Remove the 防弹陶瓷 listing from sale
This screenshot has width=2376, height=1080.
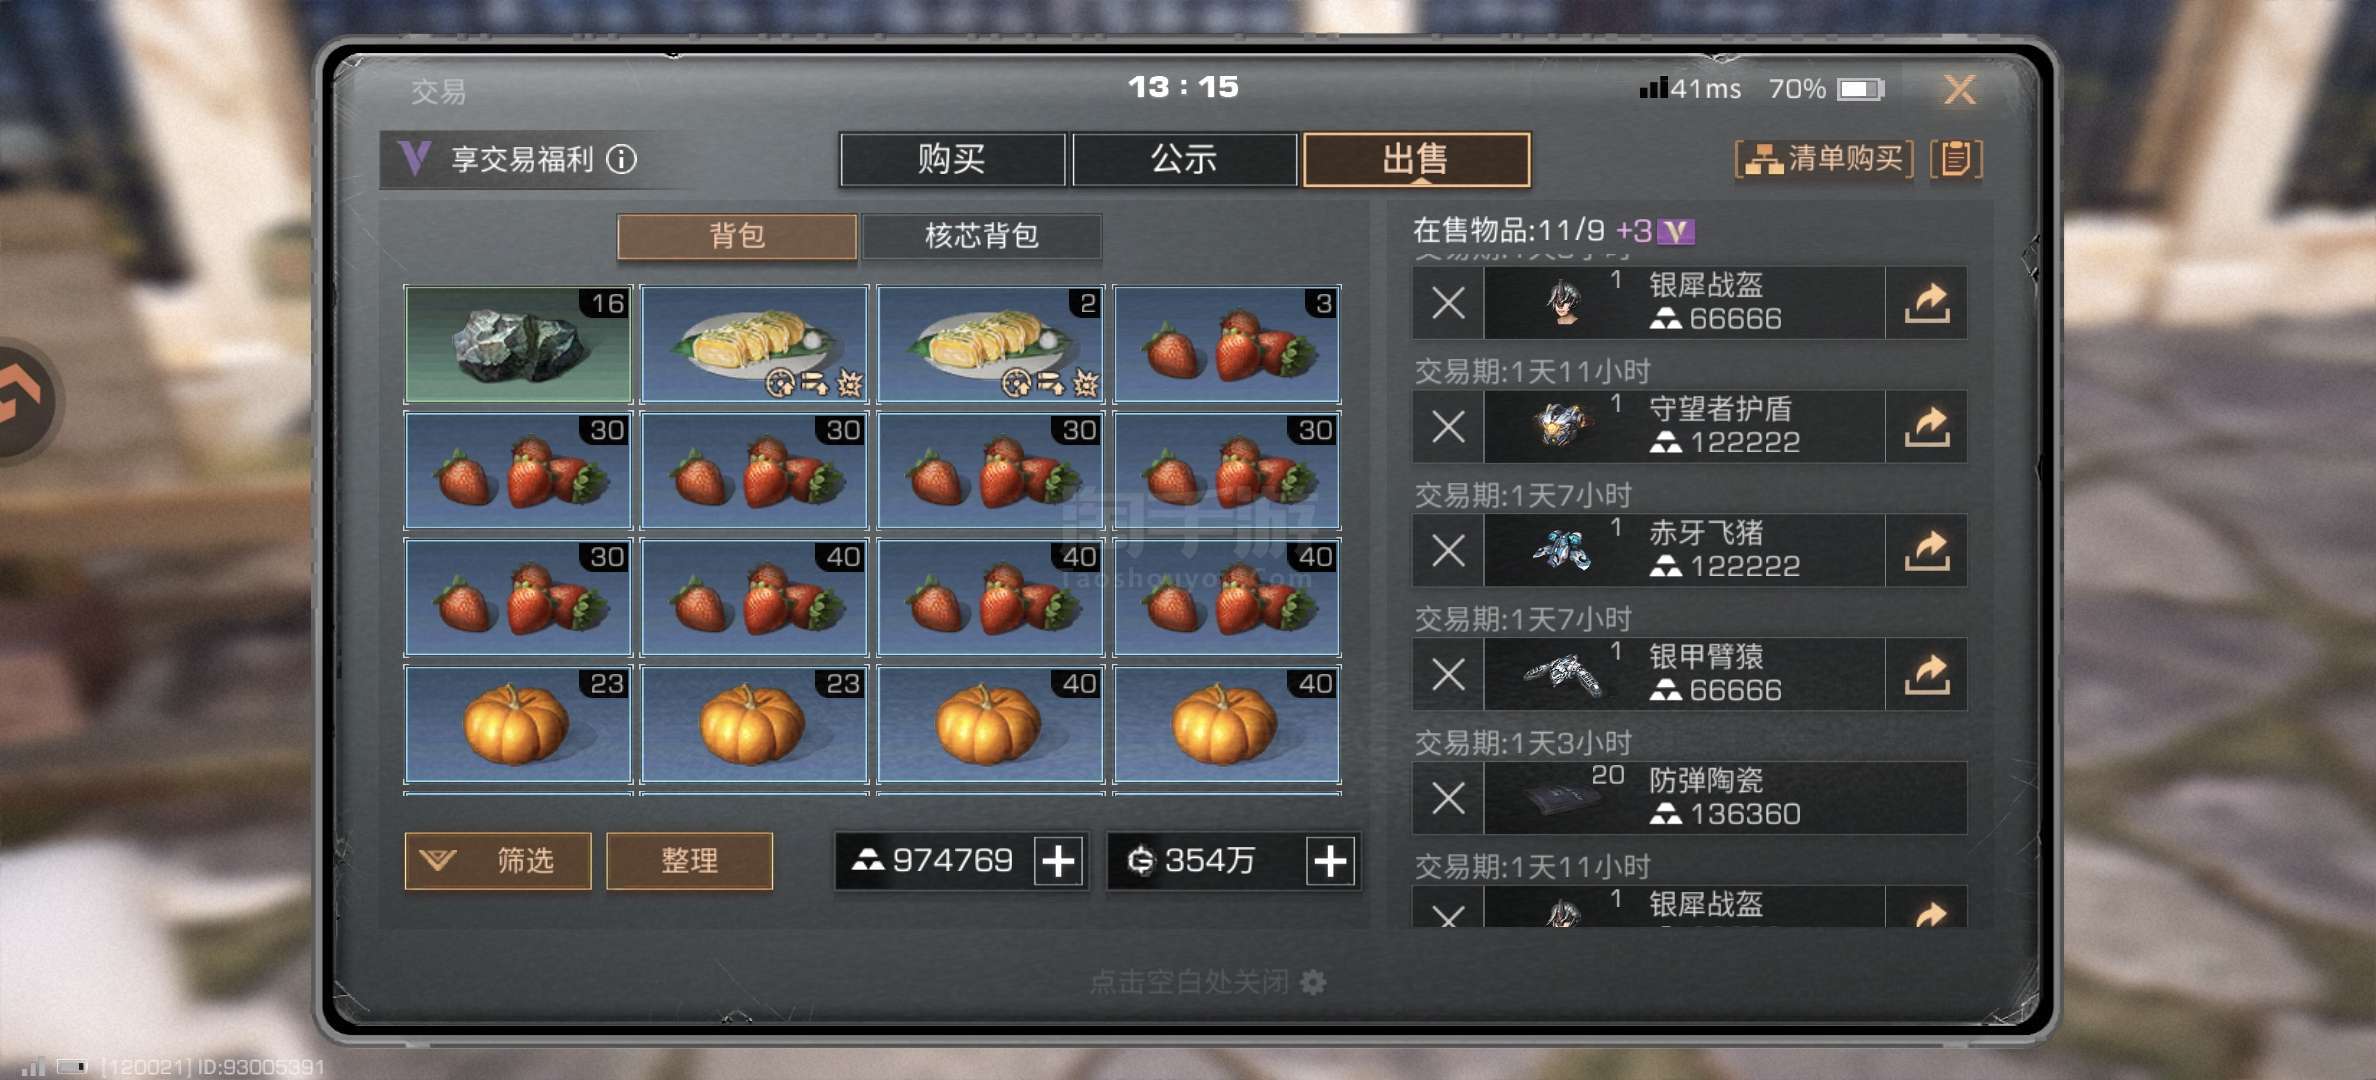[x=1448, y=799]
